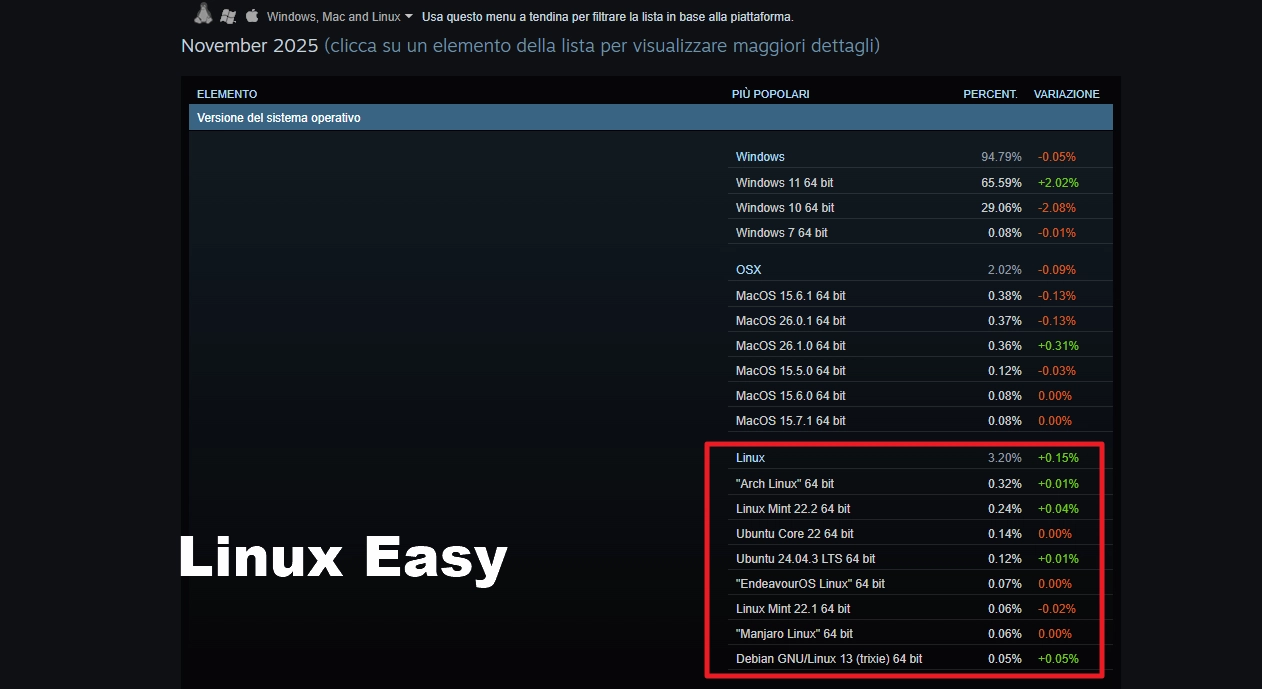Select the "Manjaro Linux" 64 bit entry
The height and width of the screenshot is (689, 1262).
pyautogui.click(x=794, y=634)
